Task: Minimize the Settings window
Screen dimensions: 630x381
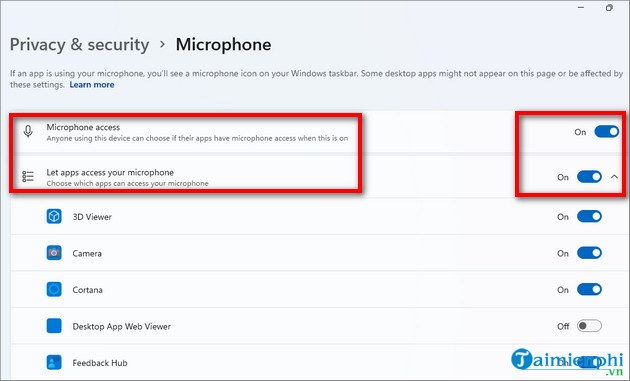Action: [x=581, y=8]
